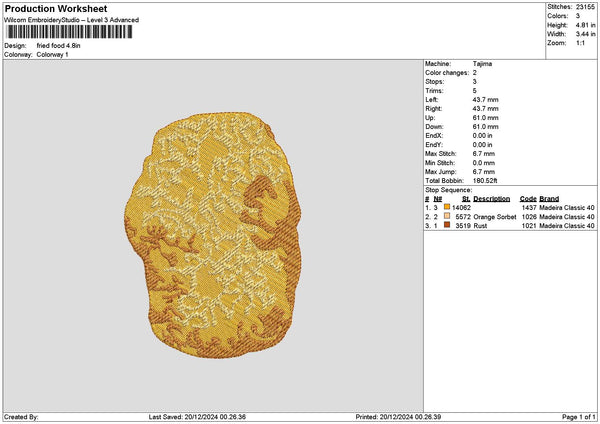Click the 'Description' column header
600x424 pixels.
coord(492,199)
